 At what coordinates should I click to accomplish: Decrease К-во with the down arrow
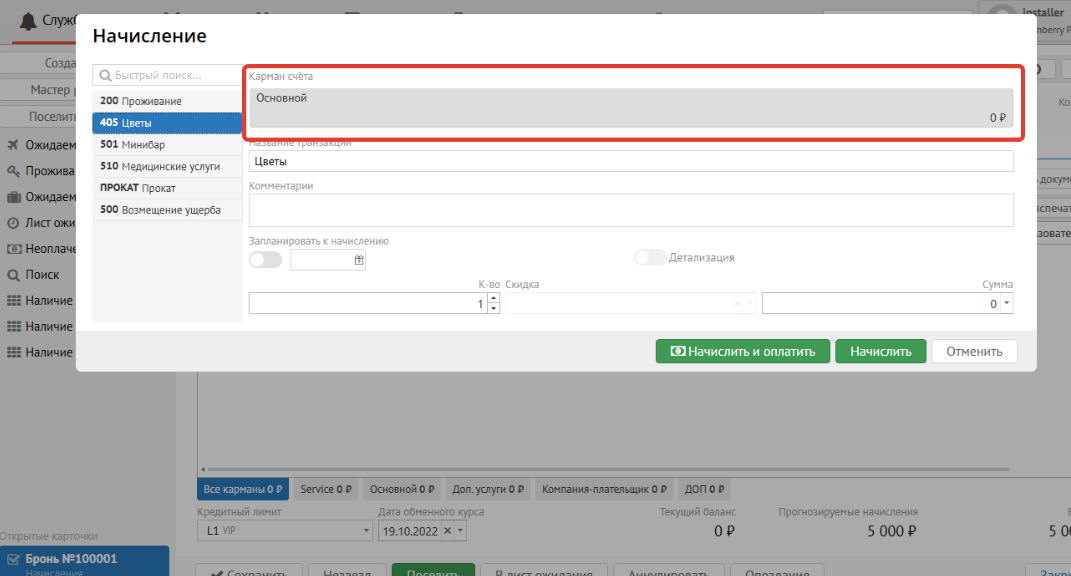click(493, 309)
